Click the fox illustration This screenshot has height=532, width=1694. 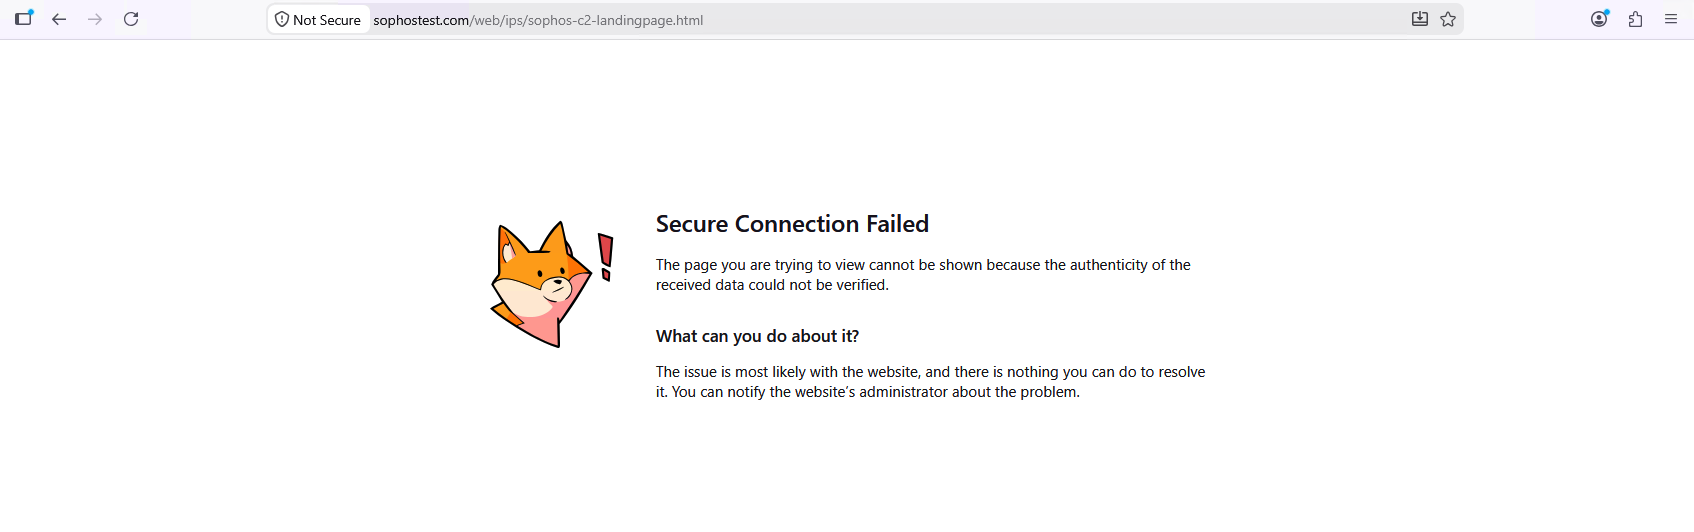coord(541,285)
